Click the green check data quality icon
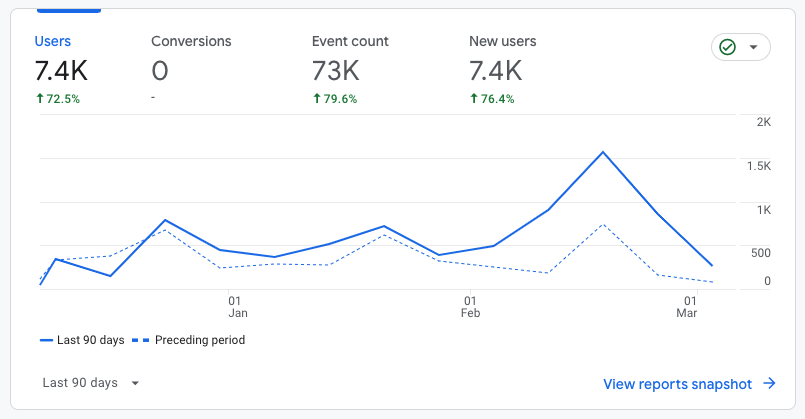805x419 pixels. 728,47
